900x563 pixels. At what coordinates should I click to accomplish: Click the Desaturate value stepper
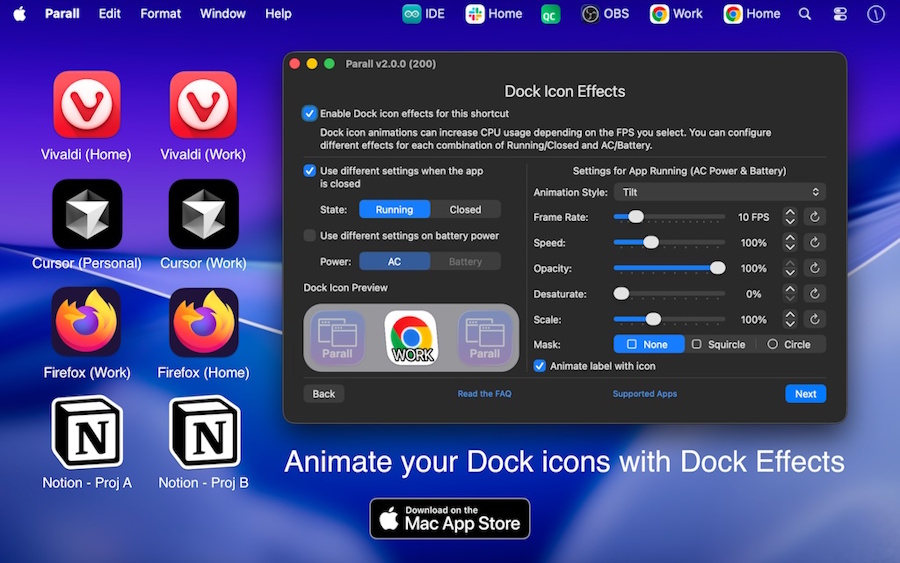point(790,294)
